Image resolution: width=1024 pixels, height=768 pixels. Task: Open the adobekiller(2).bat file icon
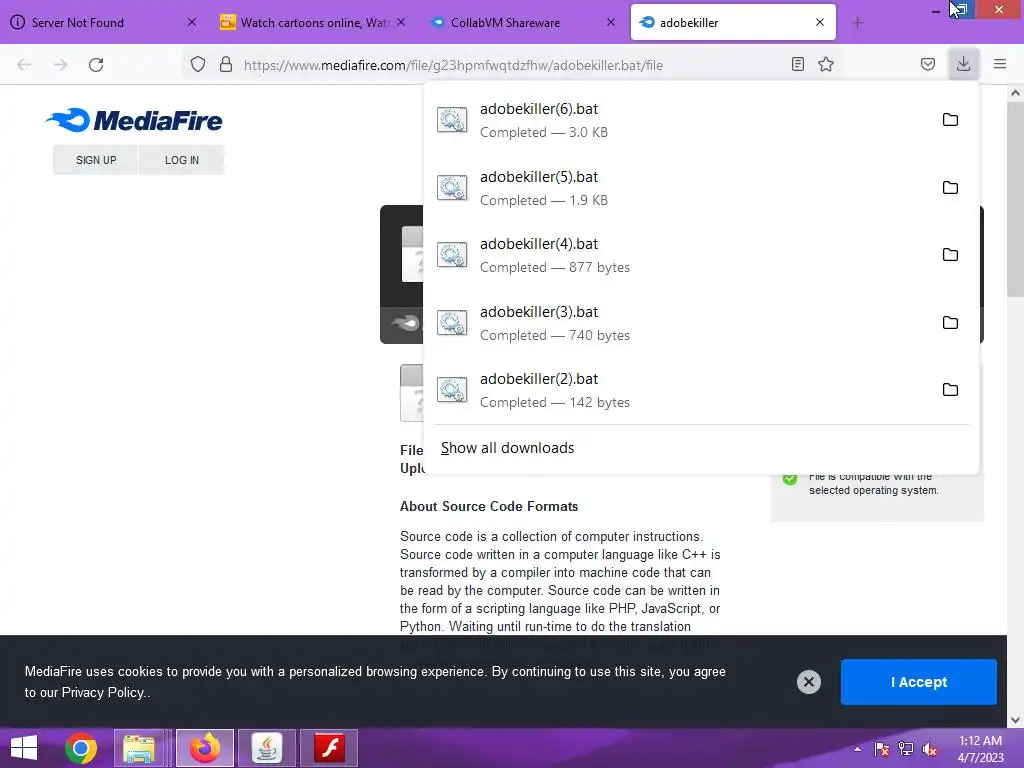tap(452, 391)
